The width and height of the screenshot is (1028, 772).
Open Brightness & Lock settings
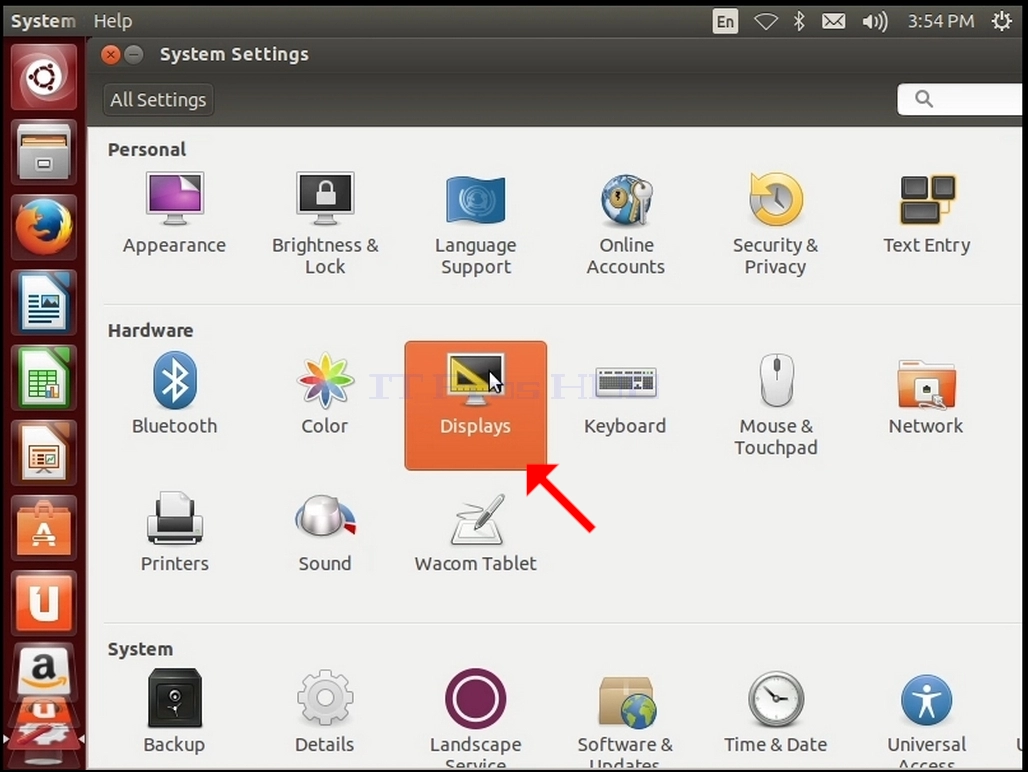325,223
